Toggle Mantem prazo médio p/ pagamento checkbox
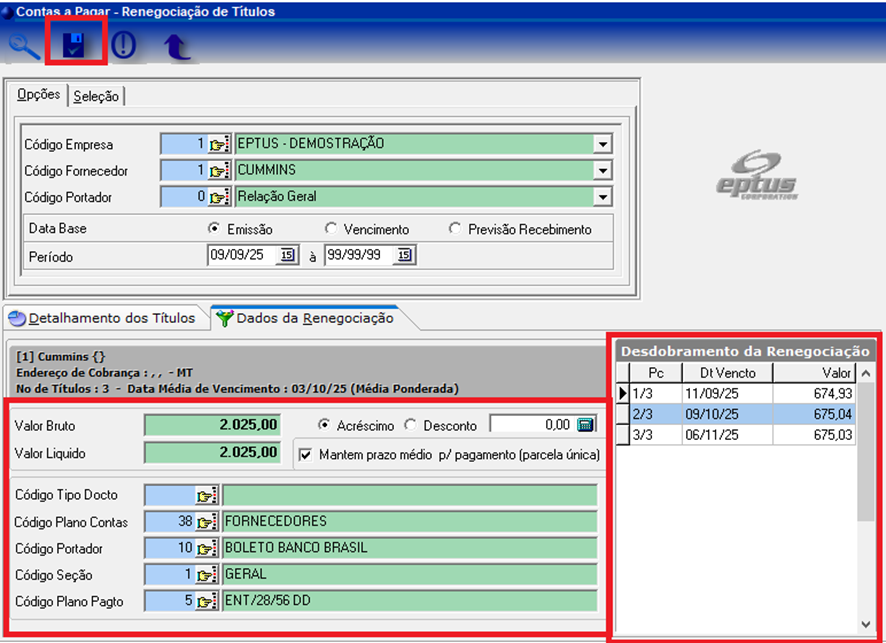 coord(308,455)
